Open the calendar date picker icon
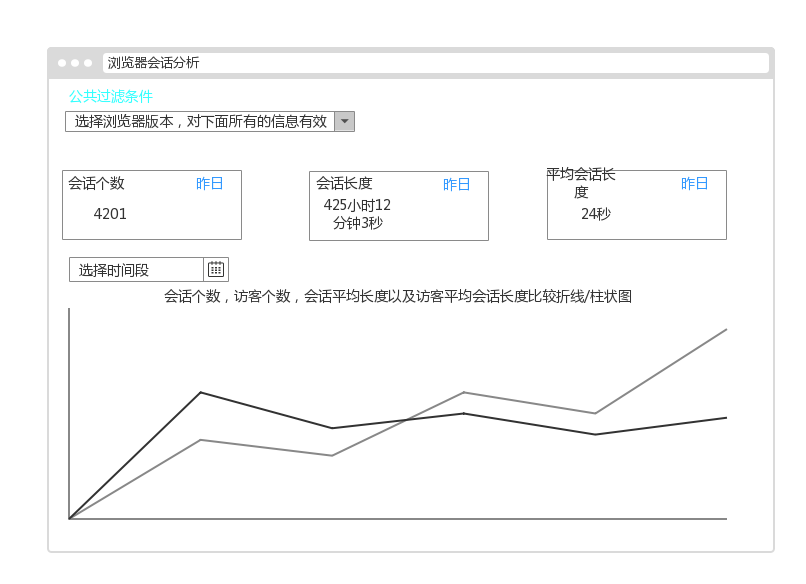The height and width of the screenshot is (584, 806). pyautogui.click(x=216, y=269)
